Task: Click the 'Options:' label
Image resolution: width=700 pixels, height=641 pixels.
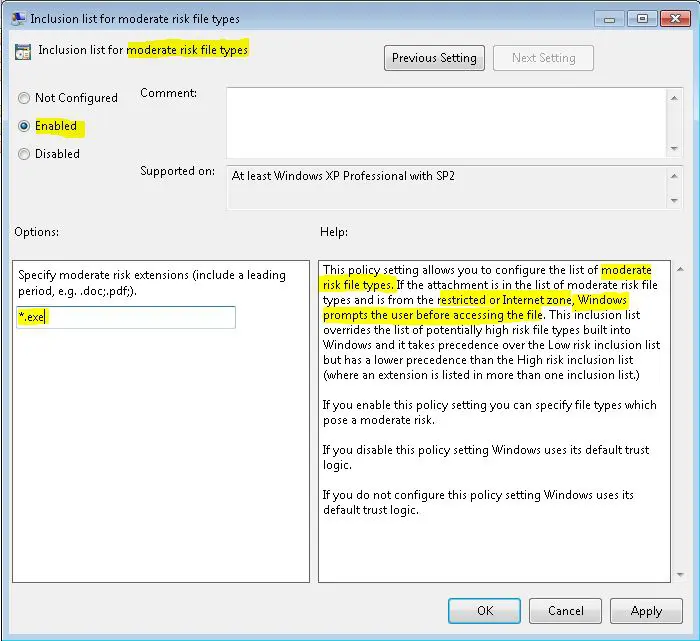Action: 37,232
